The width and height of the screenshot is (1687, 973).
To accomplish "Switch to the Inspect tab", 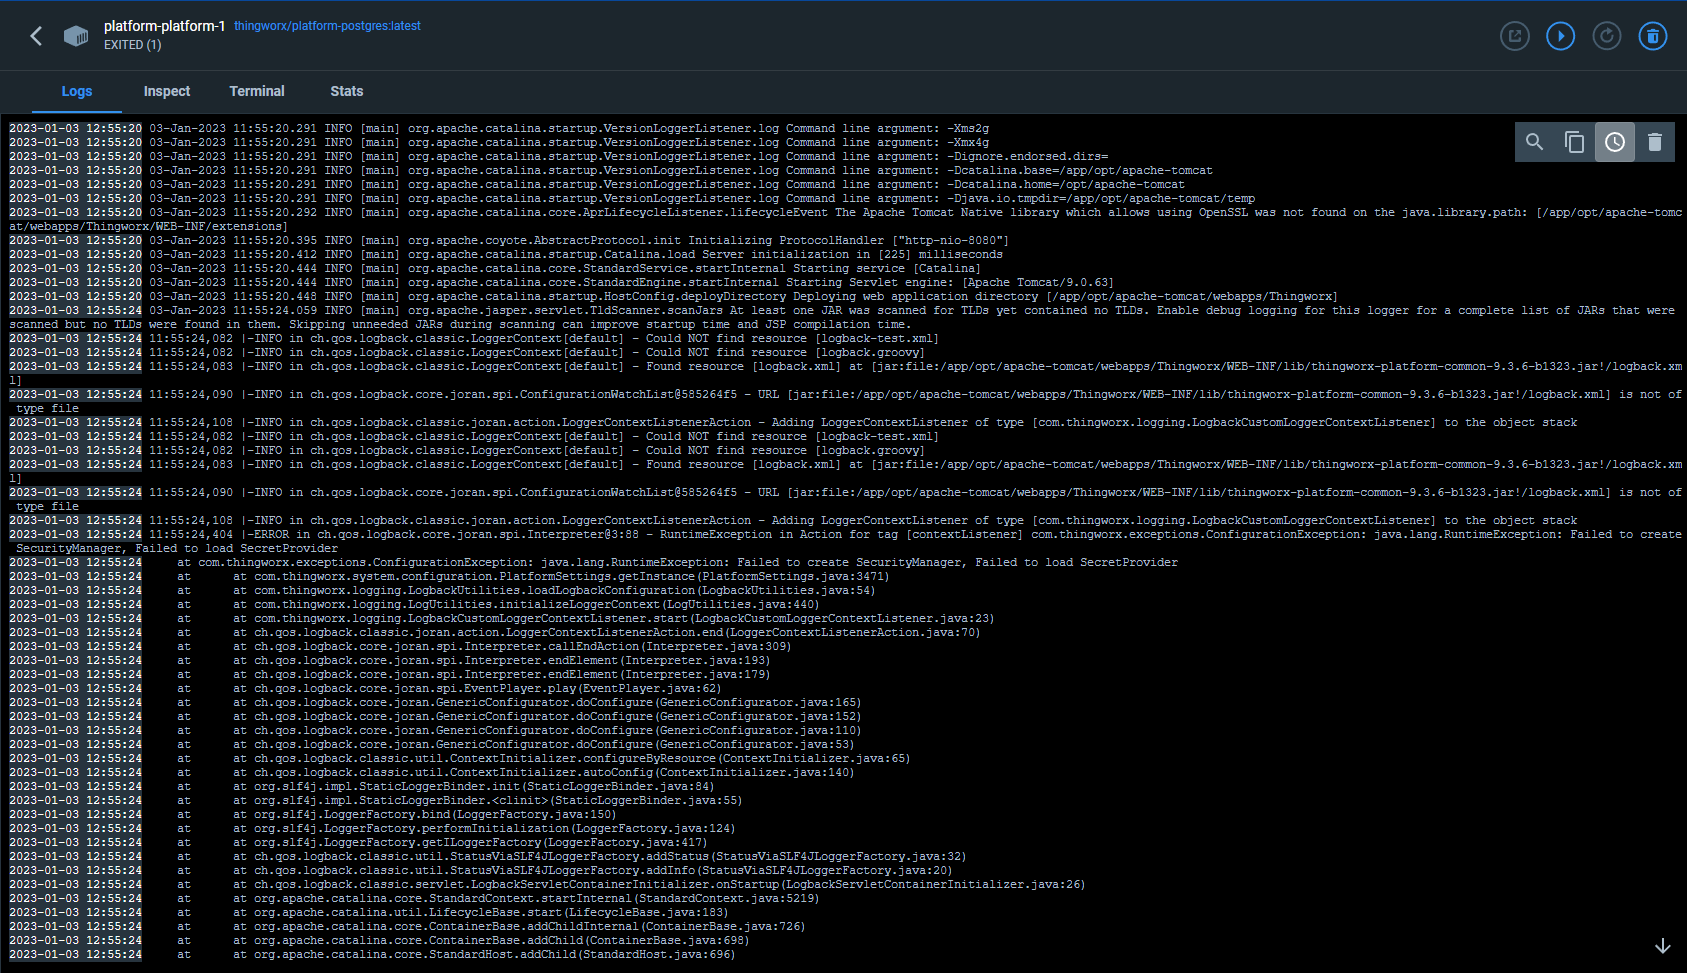I will click(166, 91).
